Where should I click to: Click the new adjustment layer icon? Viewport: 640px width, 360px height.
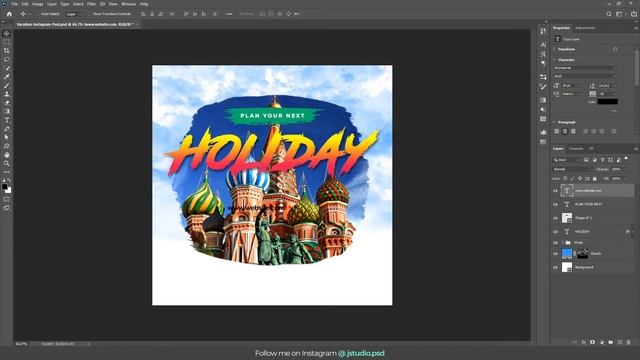pyautogui.click(x=602, y=342)
